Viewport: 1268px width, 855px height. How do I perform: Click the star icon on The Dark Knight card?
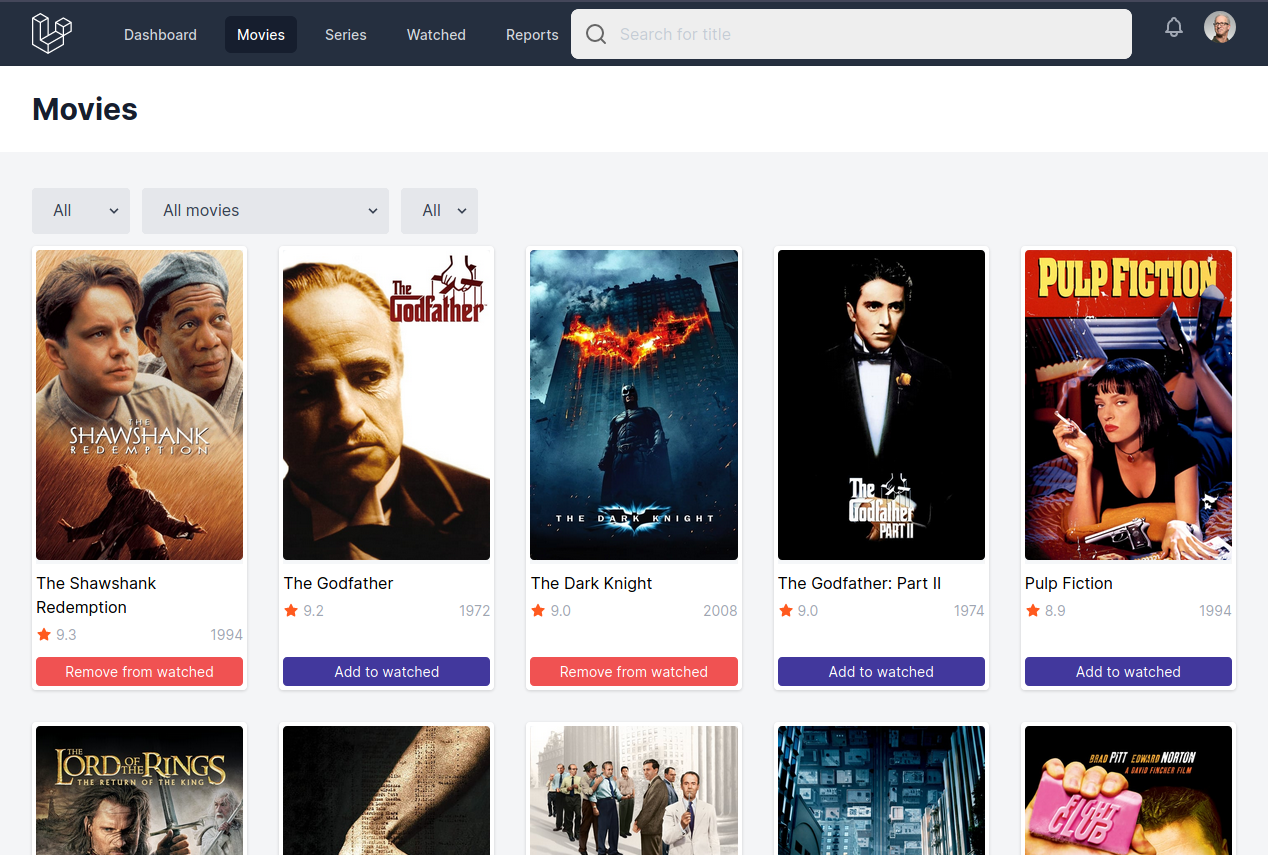pos(538,610)
